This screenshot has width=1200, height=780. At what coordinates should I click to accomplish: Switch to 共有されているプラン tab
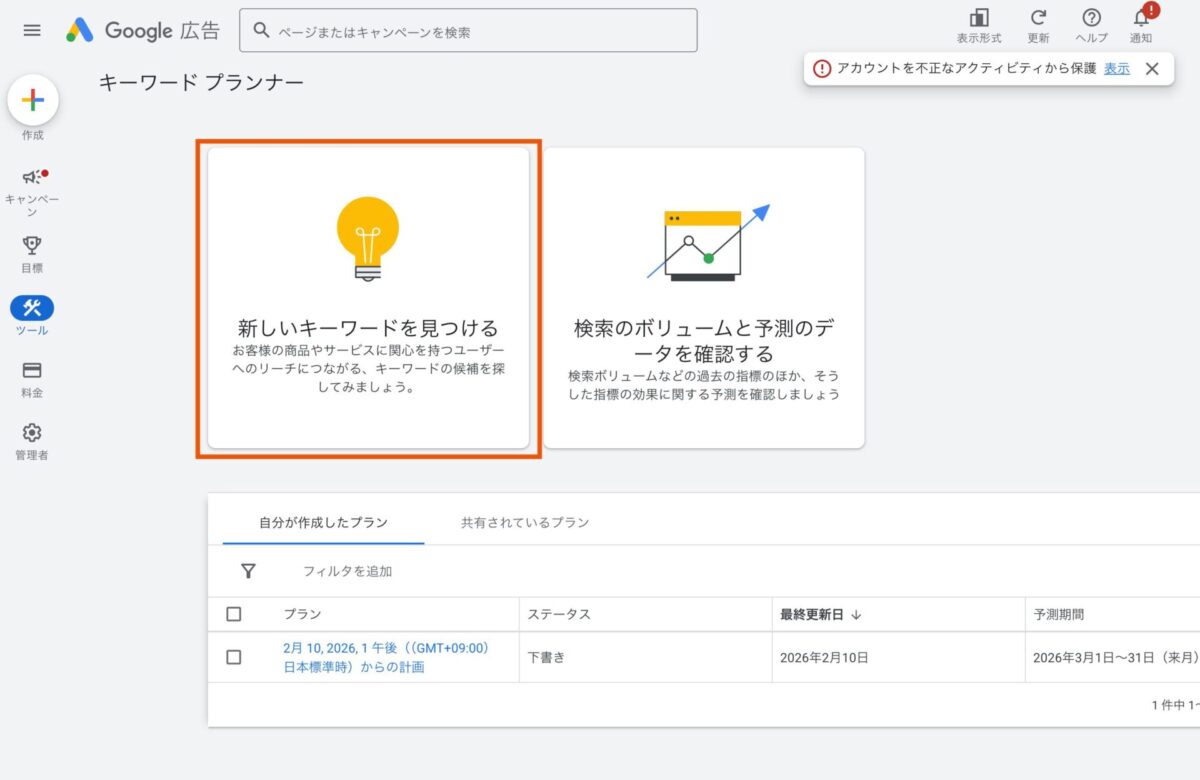point(525,522)
